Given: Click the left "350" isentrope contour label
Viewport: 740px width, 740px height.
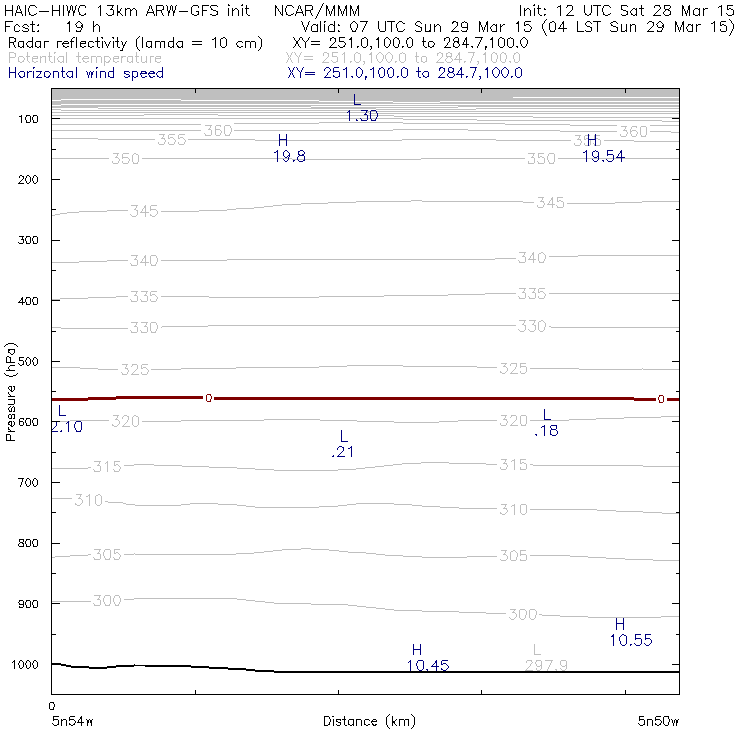Looking at the screenshot, I should coord(126,159).
